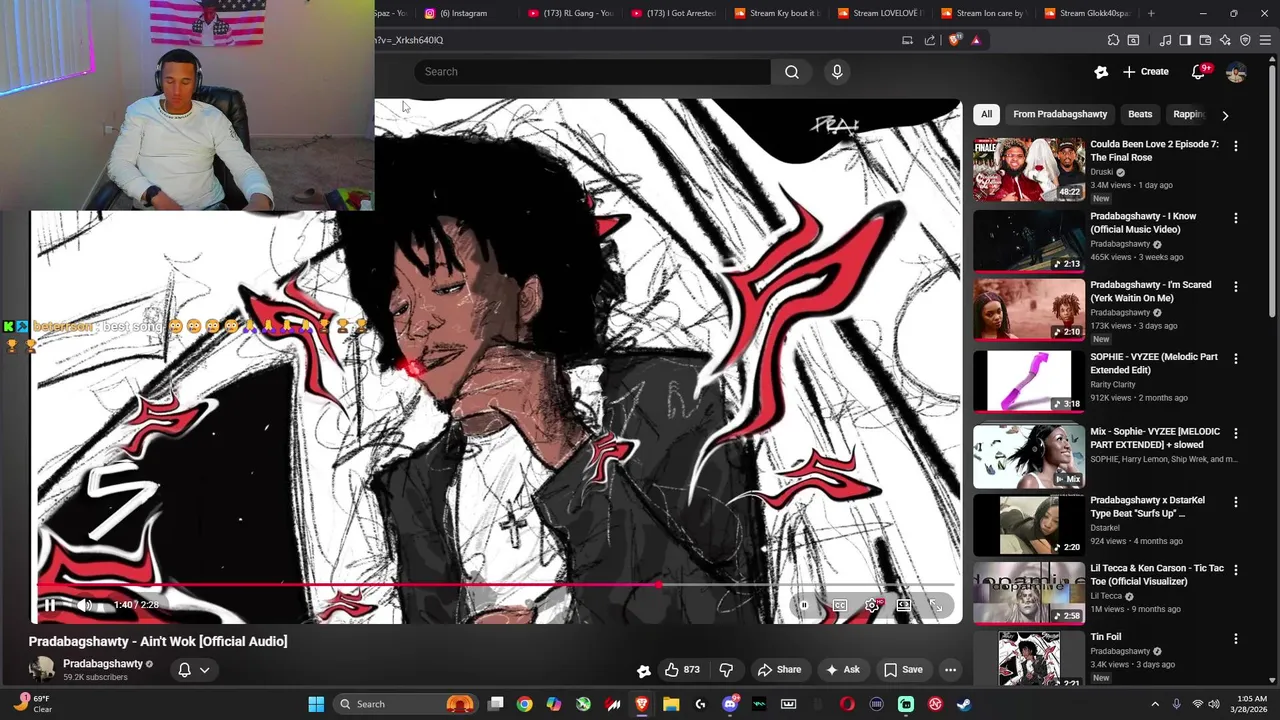Image resolution: width=1280 pixels, height=720 pixels.
Task: Open a new browser tab with plus
Action: point(1151,13)
